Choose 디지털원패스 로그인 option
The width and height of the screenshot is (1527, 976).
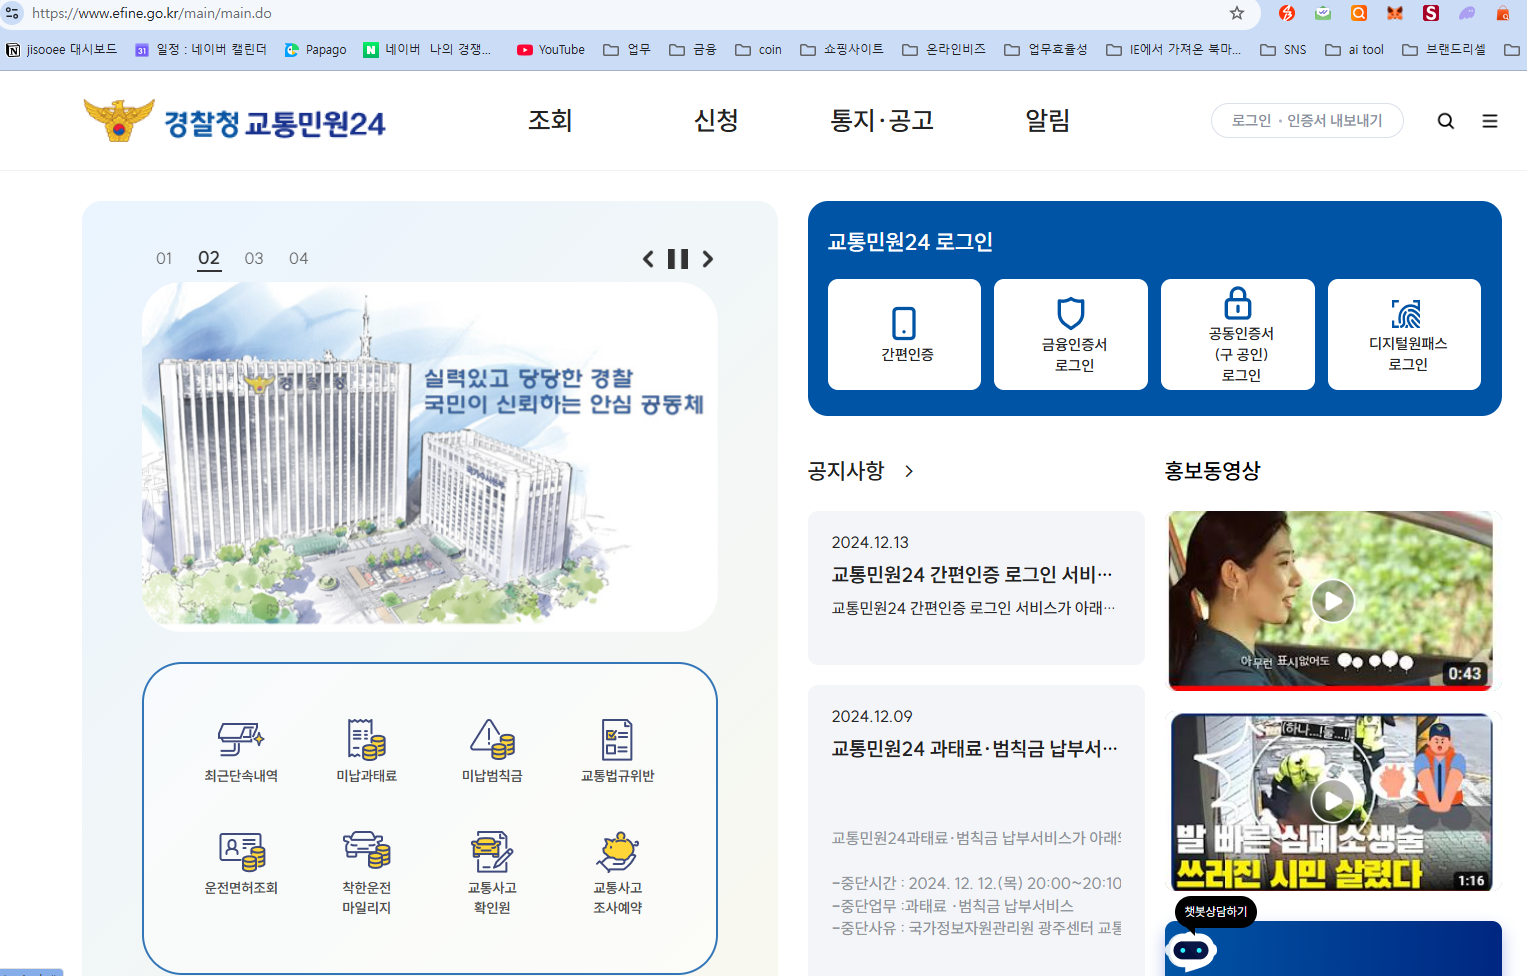point(1404,334)
